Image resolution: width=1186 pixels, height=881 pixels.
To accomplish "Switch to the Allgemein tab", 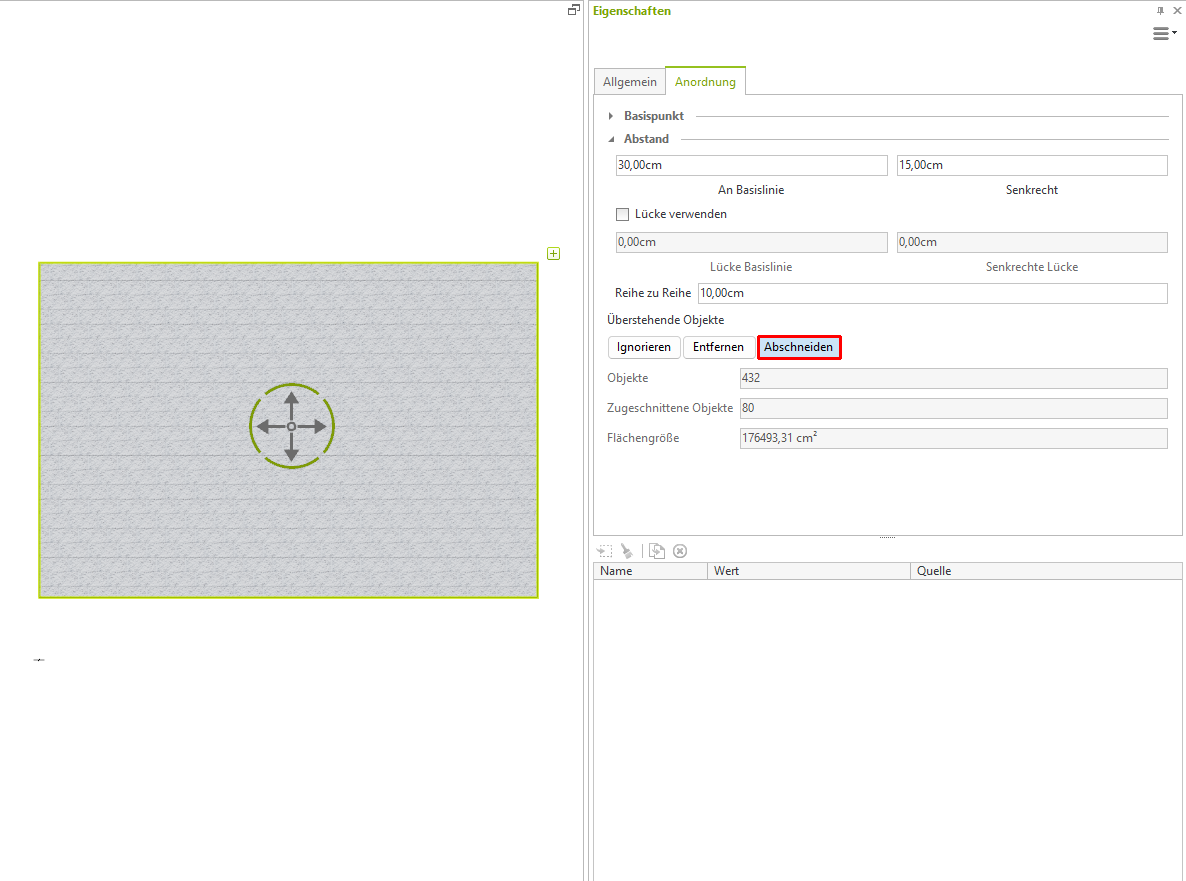I will pos(629,82).
